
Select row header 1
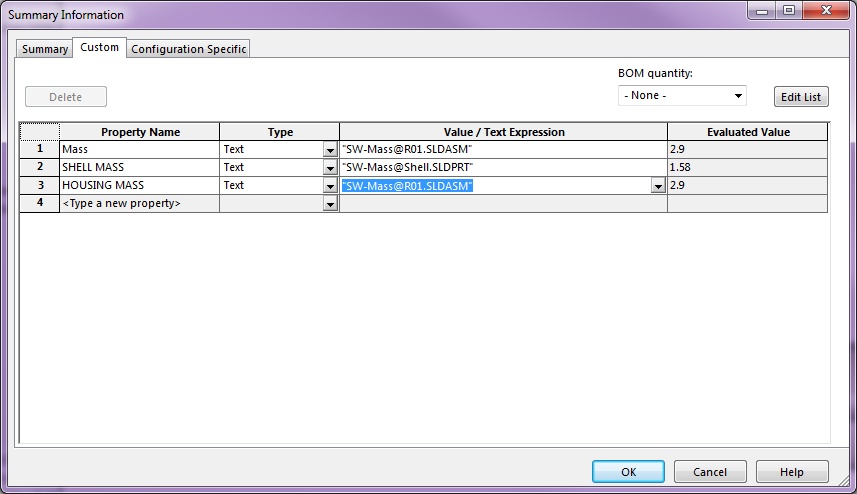[x=39, y=149]
